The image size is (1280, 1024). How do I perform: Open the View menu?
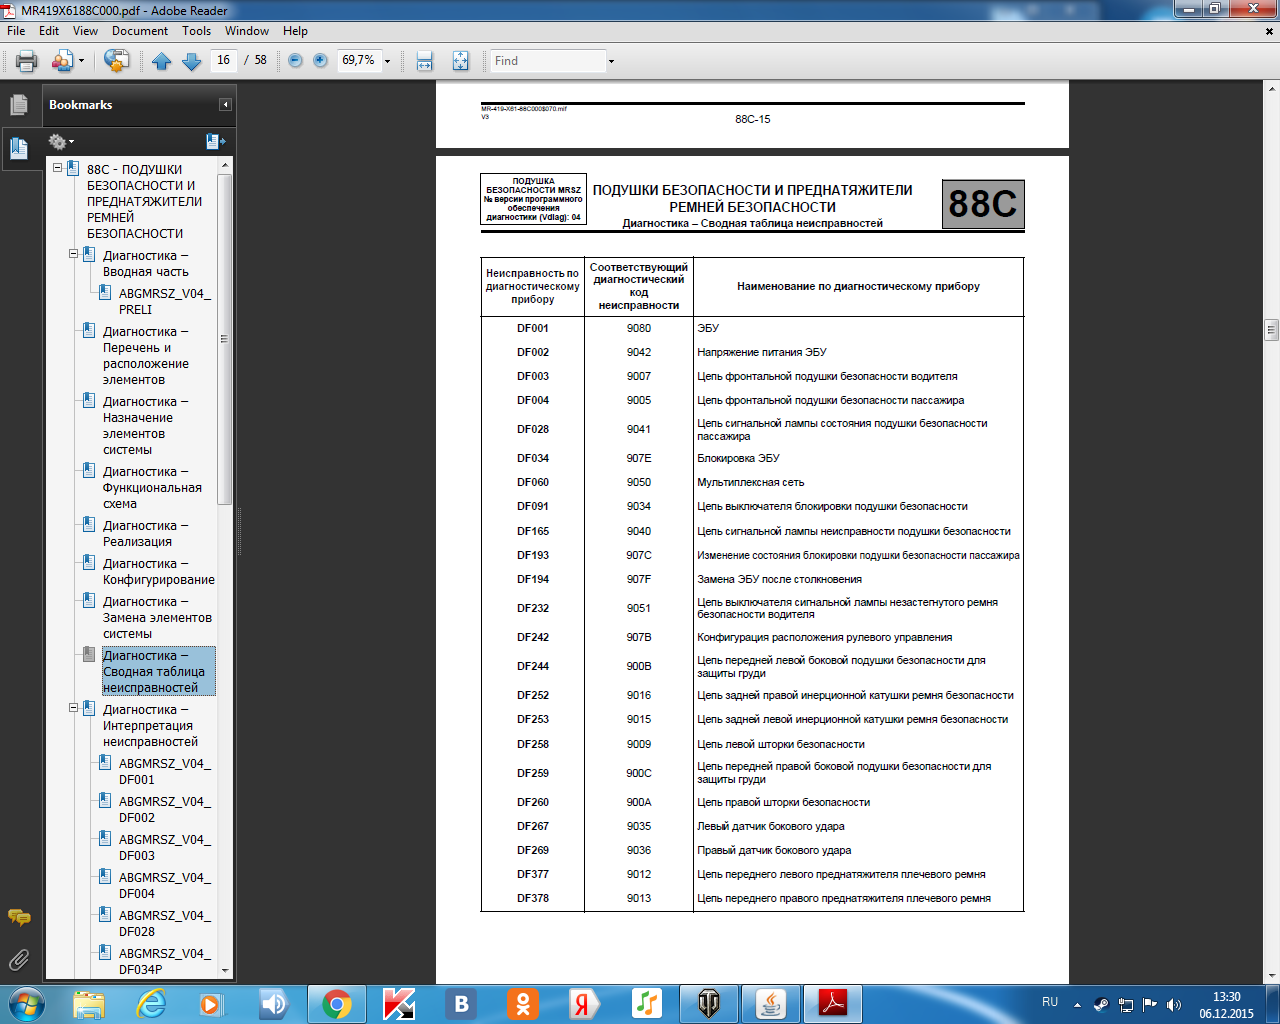(85, 31)
